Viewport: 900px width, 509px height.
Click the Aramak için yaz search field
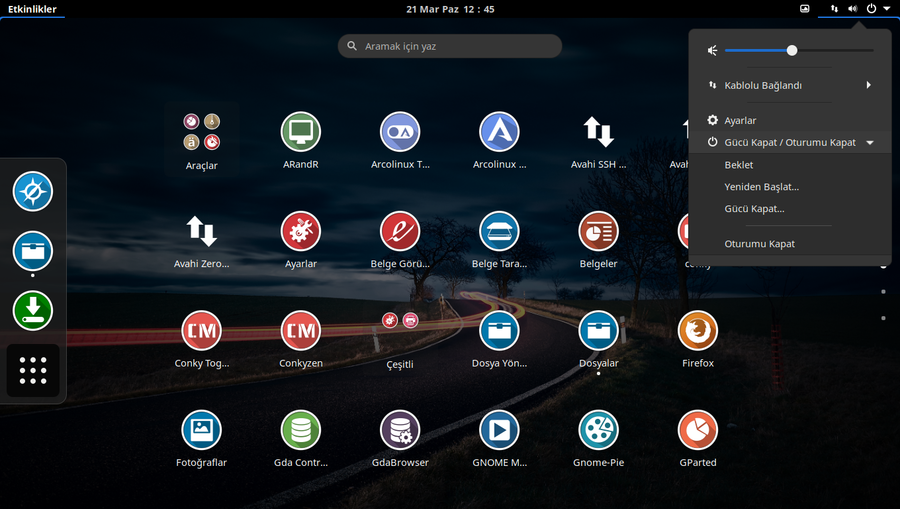coord(450,46)
